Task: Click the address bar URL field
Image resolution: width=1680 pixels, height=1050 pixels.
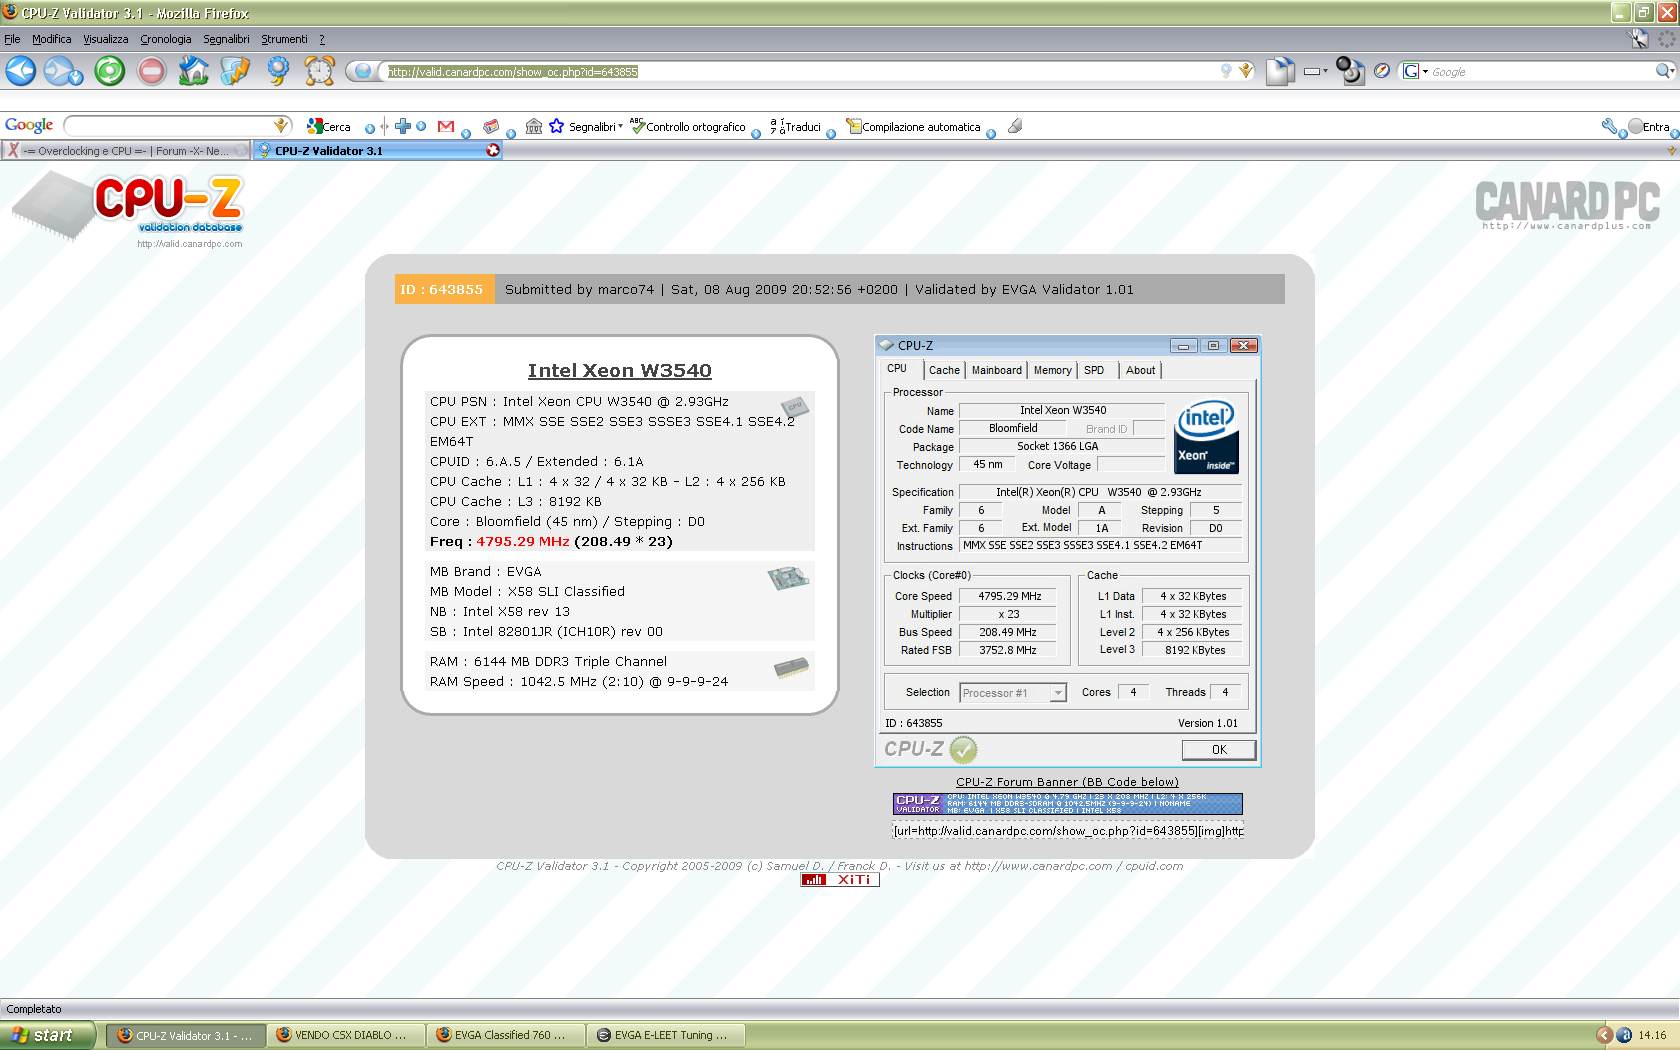Action: click(800, 72)
